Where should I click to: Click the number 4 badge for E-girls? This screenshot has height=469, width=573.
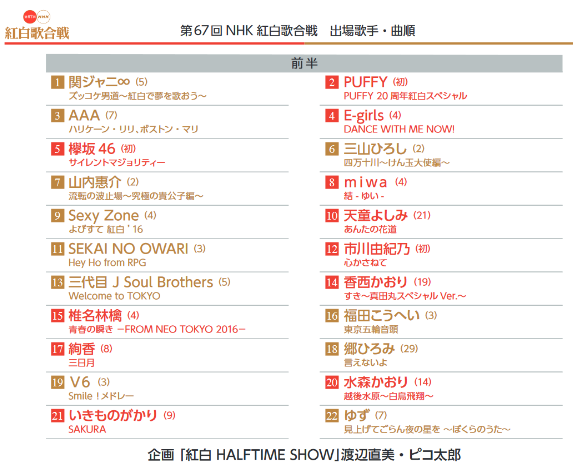[x=332, y=116]
